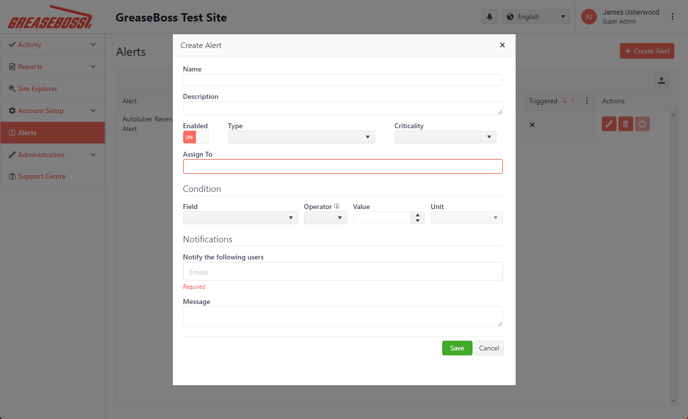This screenshot has width=688, height=419.
Task: Open the Operator dropdown
Action: point(325,218)
